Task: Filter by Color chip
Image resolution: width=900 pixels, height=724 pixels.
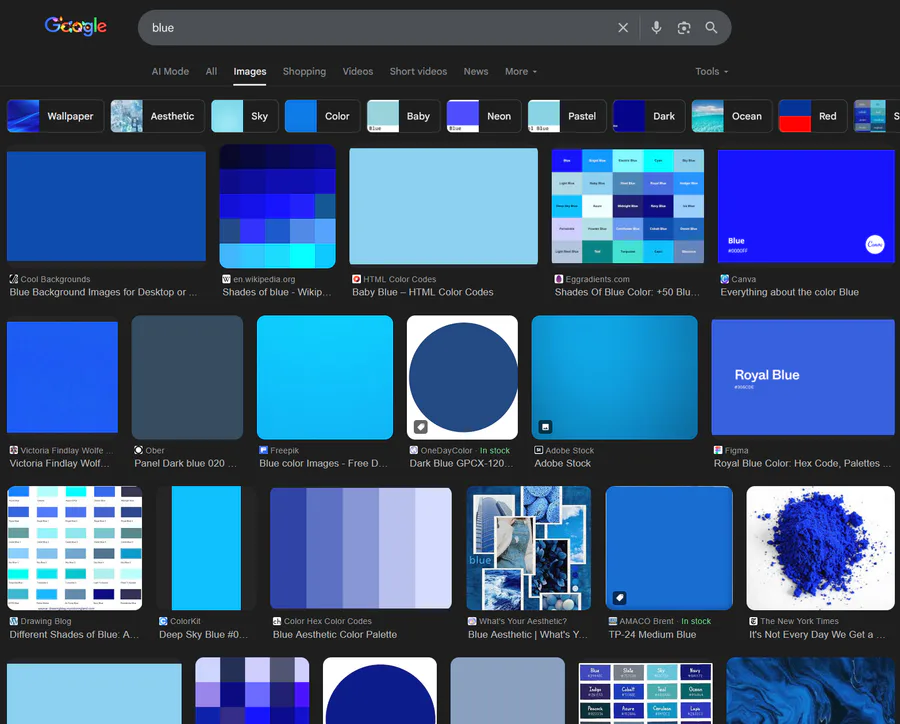Action: pos(323,116)
